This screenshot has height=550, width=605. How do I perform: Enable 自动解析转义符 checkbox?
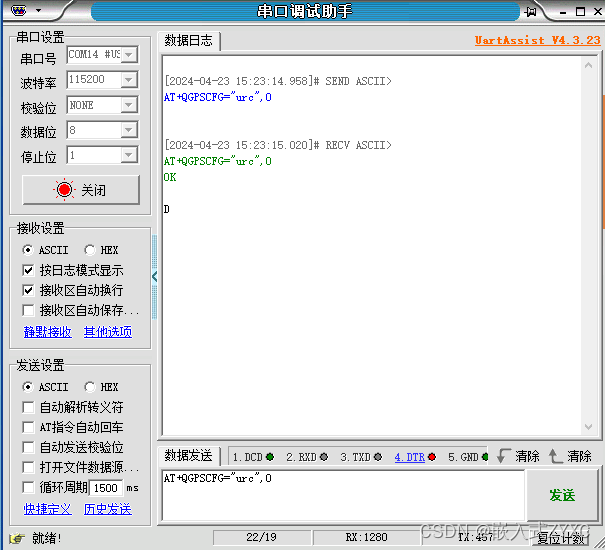point(28,407)
